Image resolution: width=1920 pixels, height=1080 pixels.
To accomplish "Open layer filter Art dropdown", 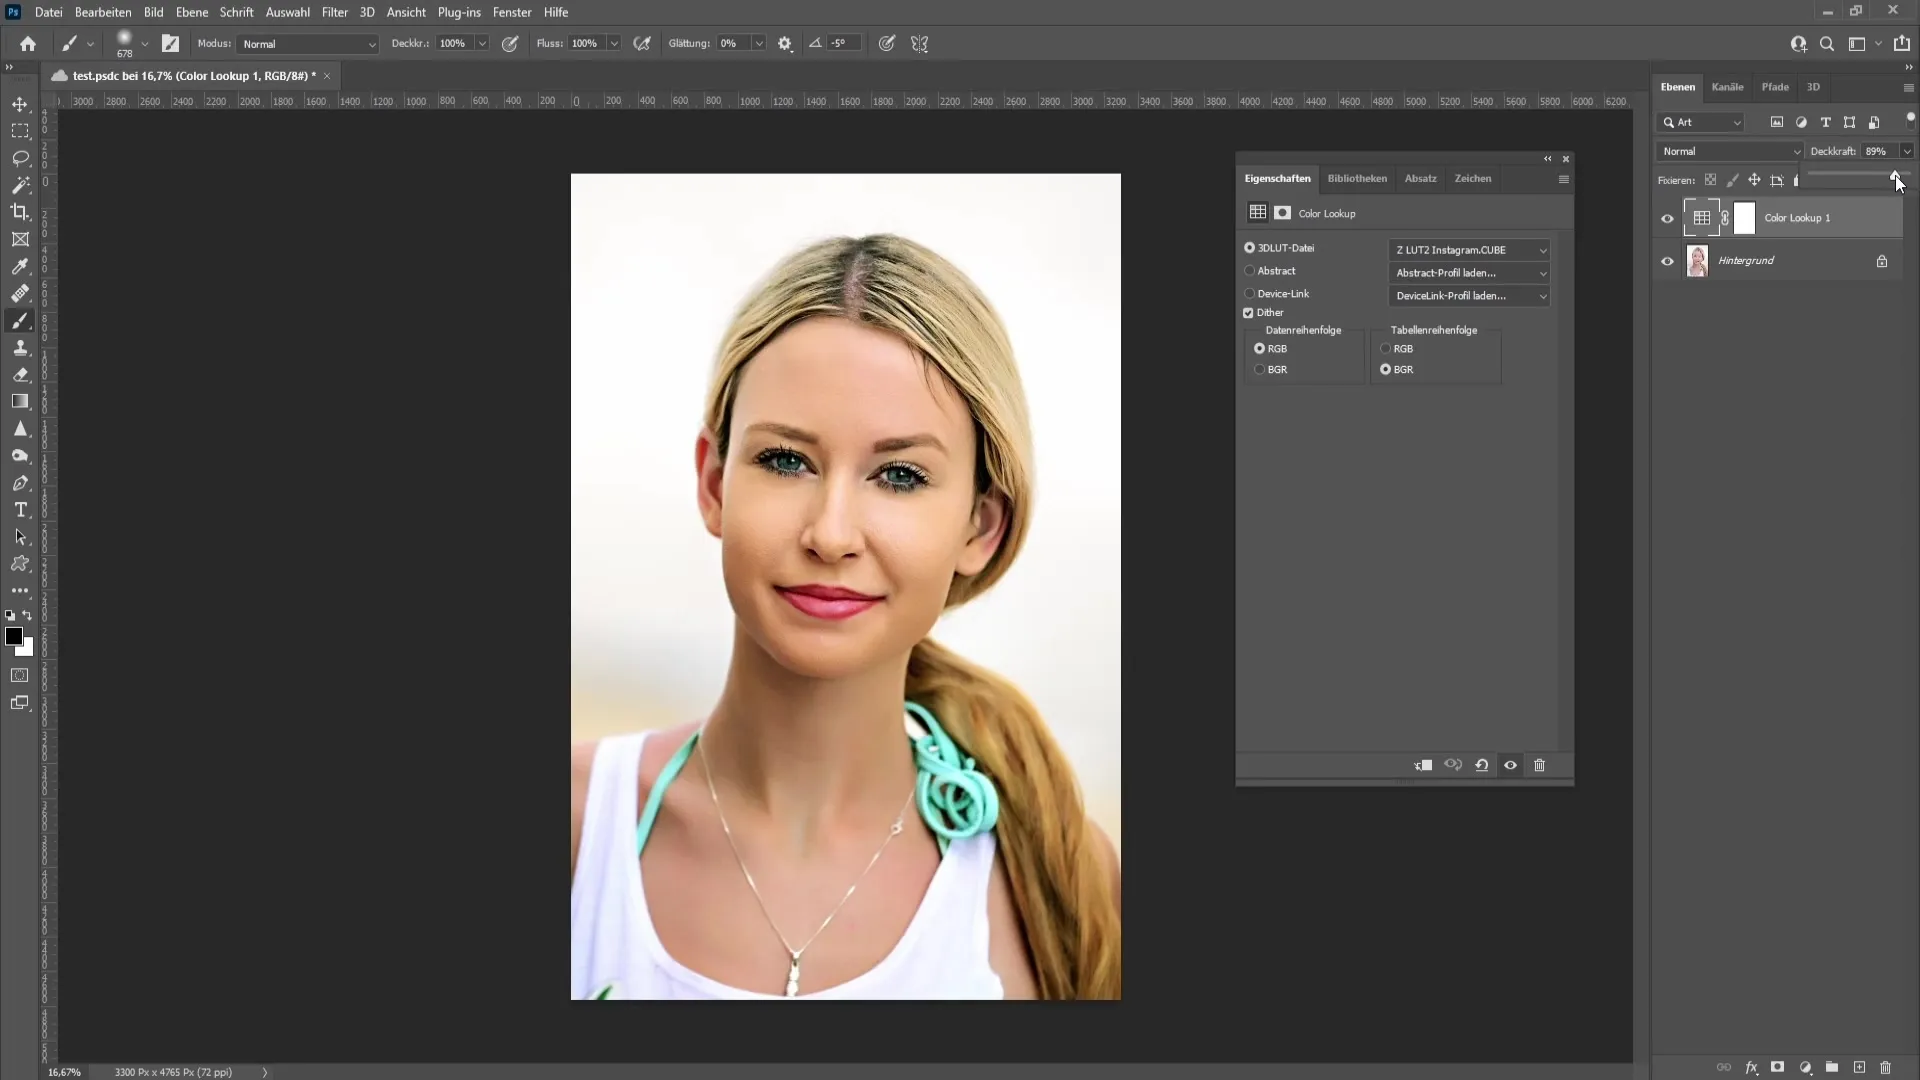I will [1701, 122].
